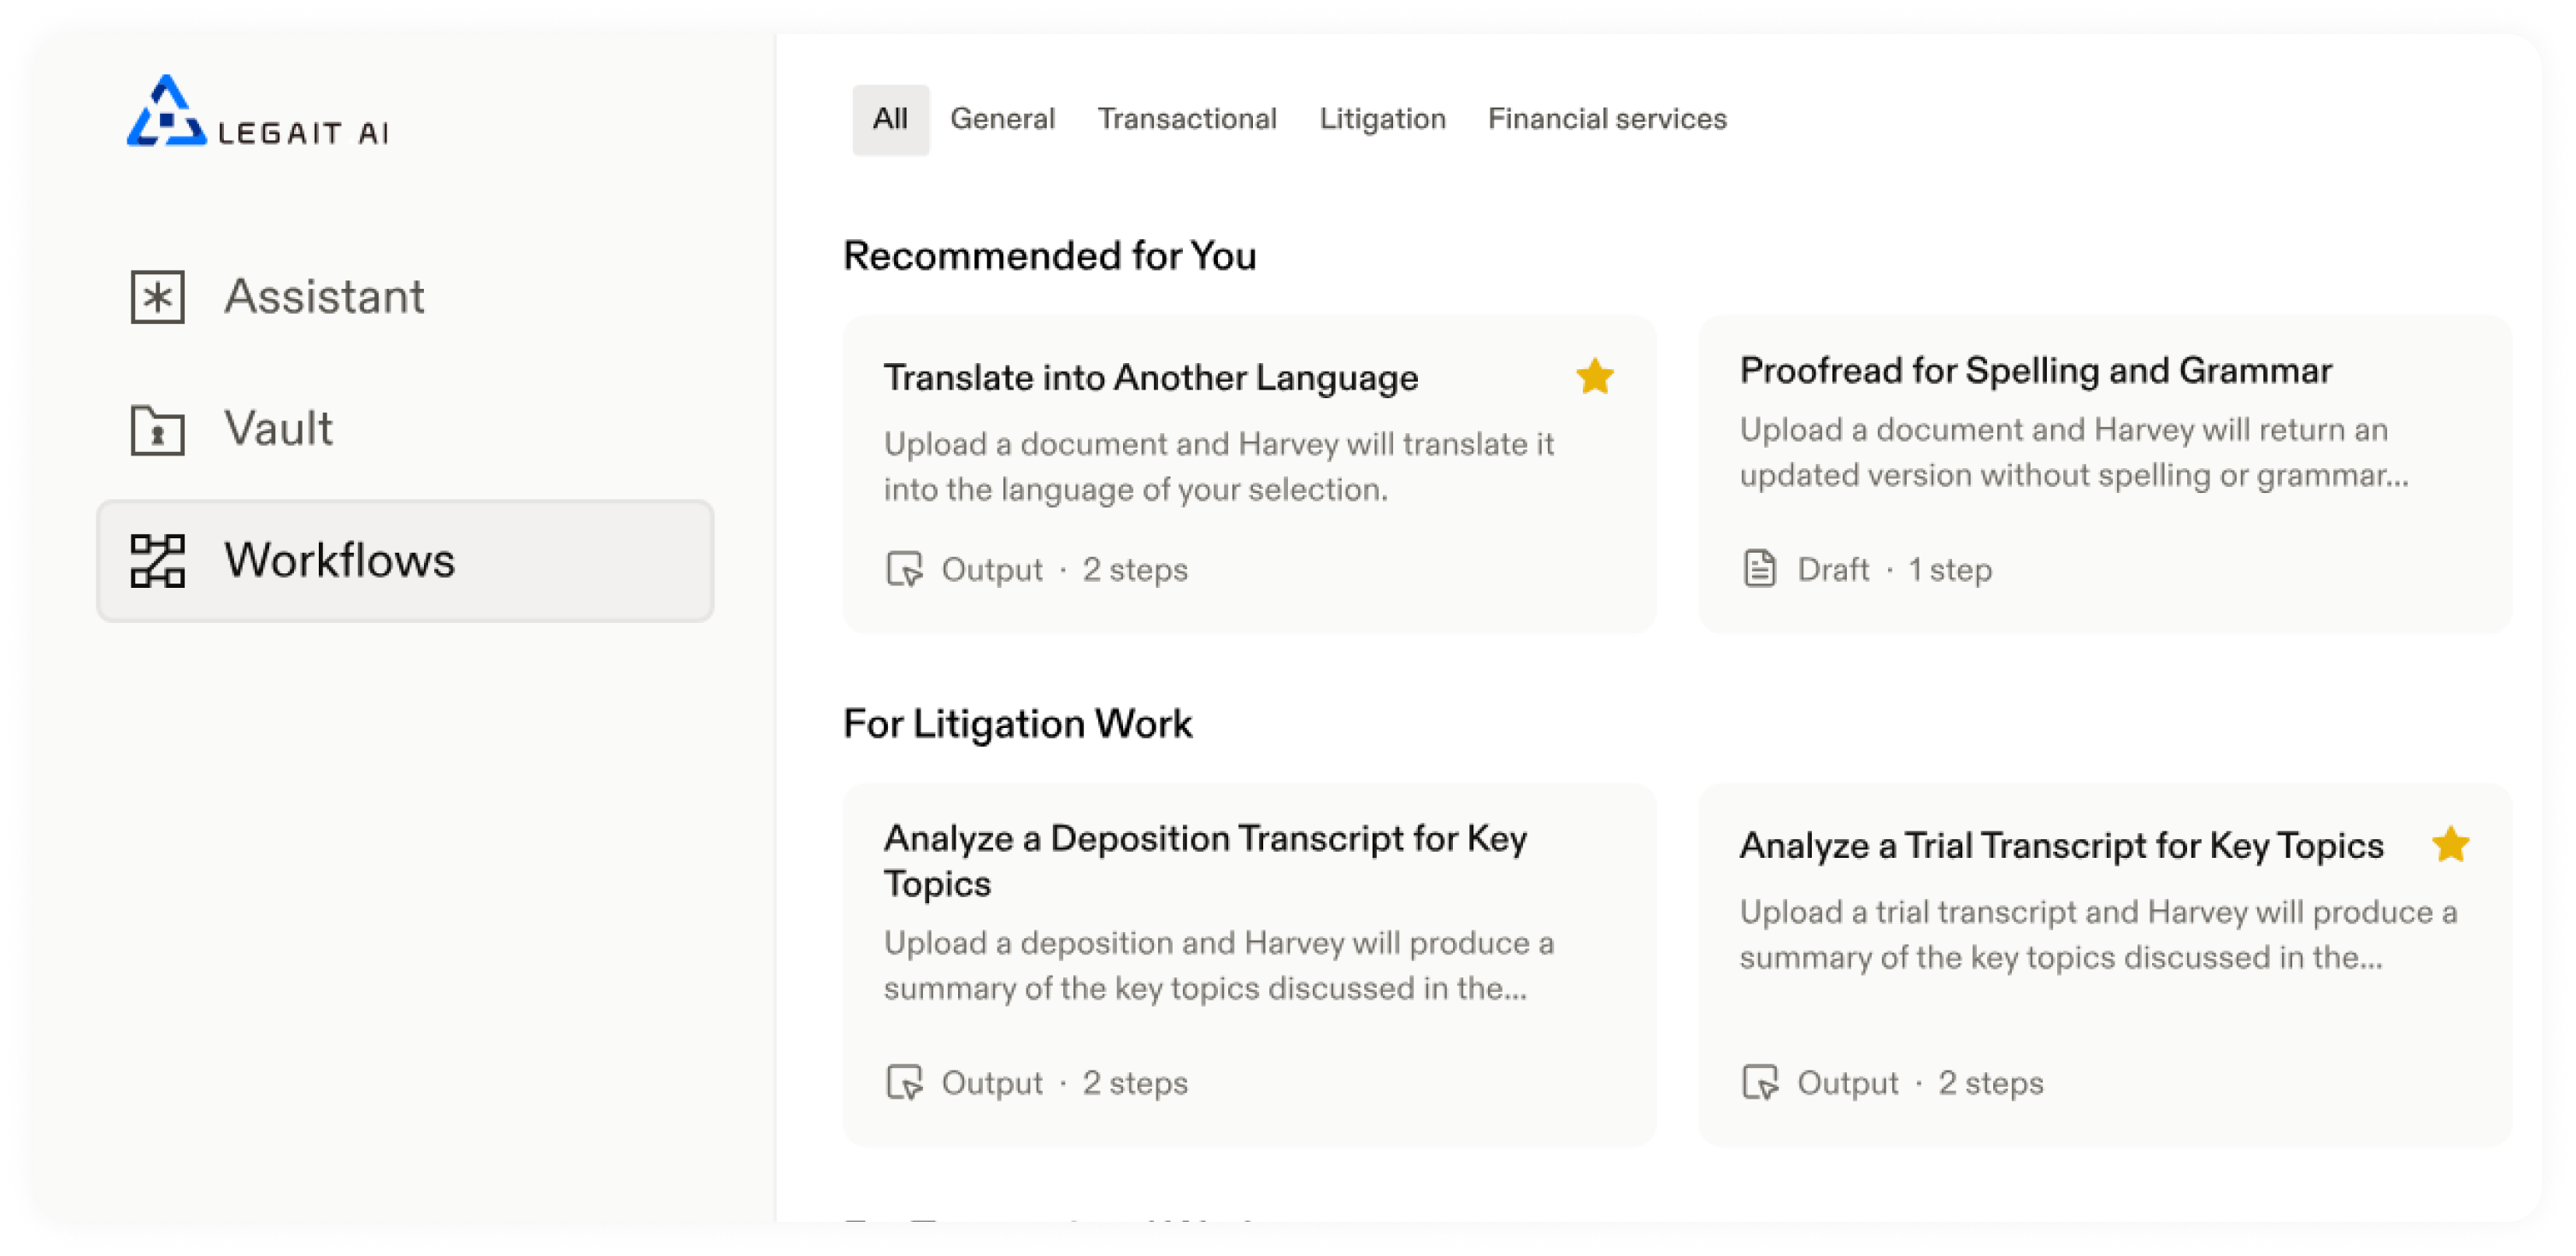Image resolution: width=2576 pixels, height=1256 pixels.
Task: Open Analyze a Trial Transcript title
Action: tap(2062, 846)
